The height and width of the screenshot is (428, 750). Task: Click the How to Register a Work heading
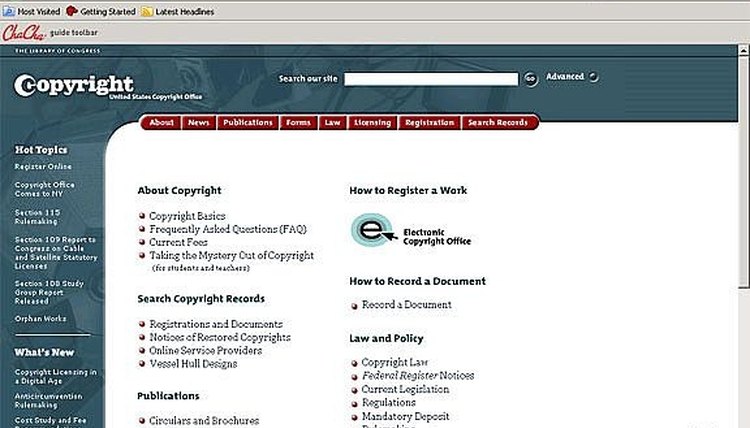coord(408,190)
